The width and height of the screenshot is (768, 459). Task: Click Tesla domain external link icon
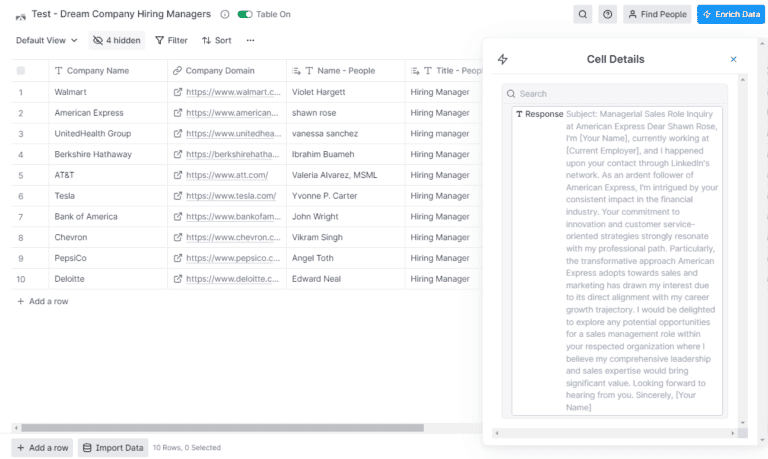[178, 196]
